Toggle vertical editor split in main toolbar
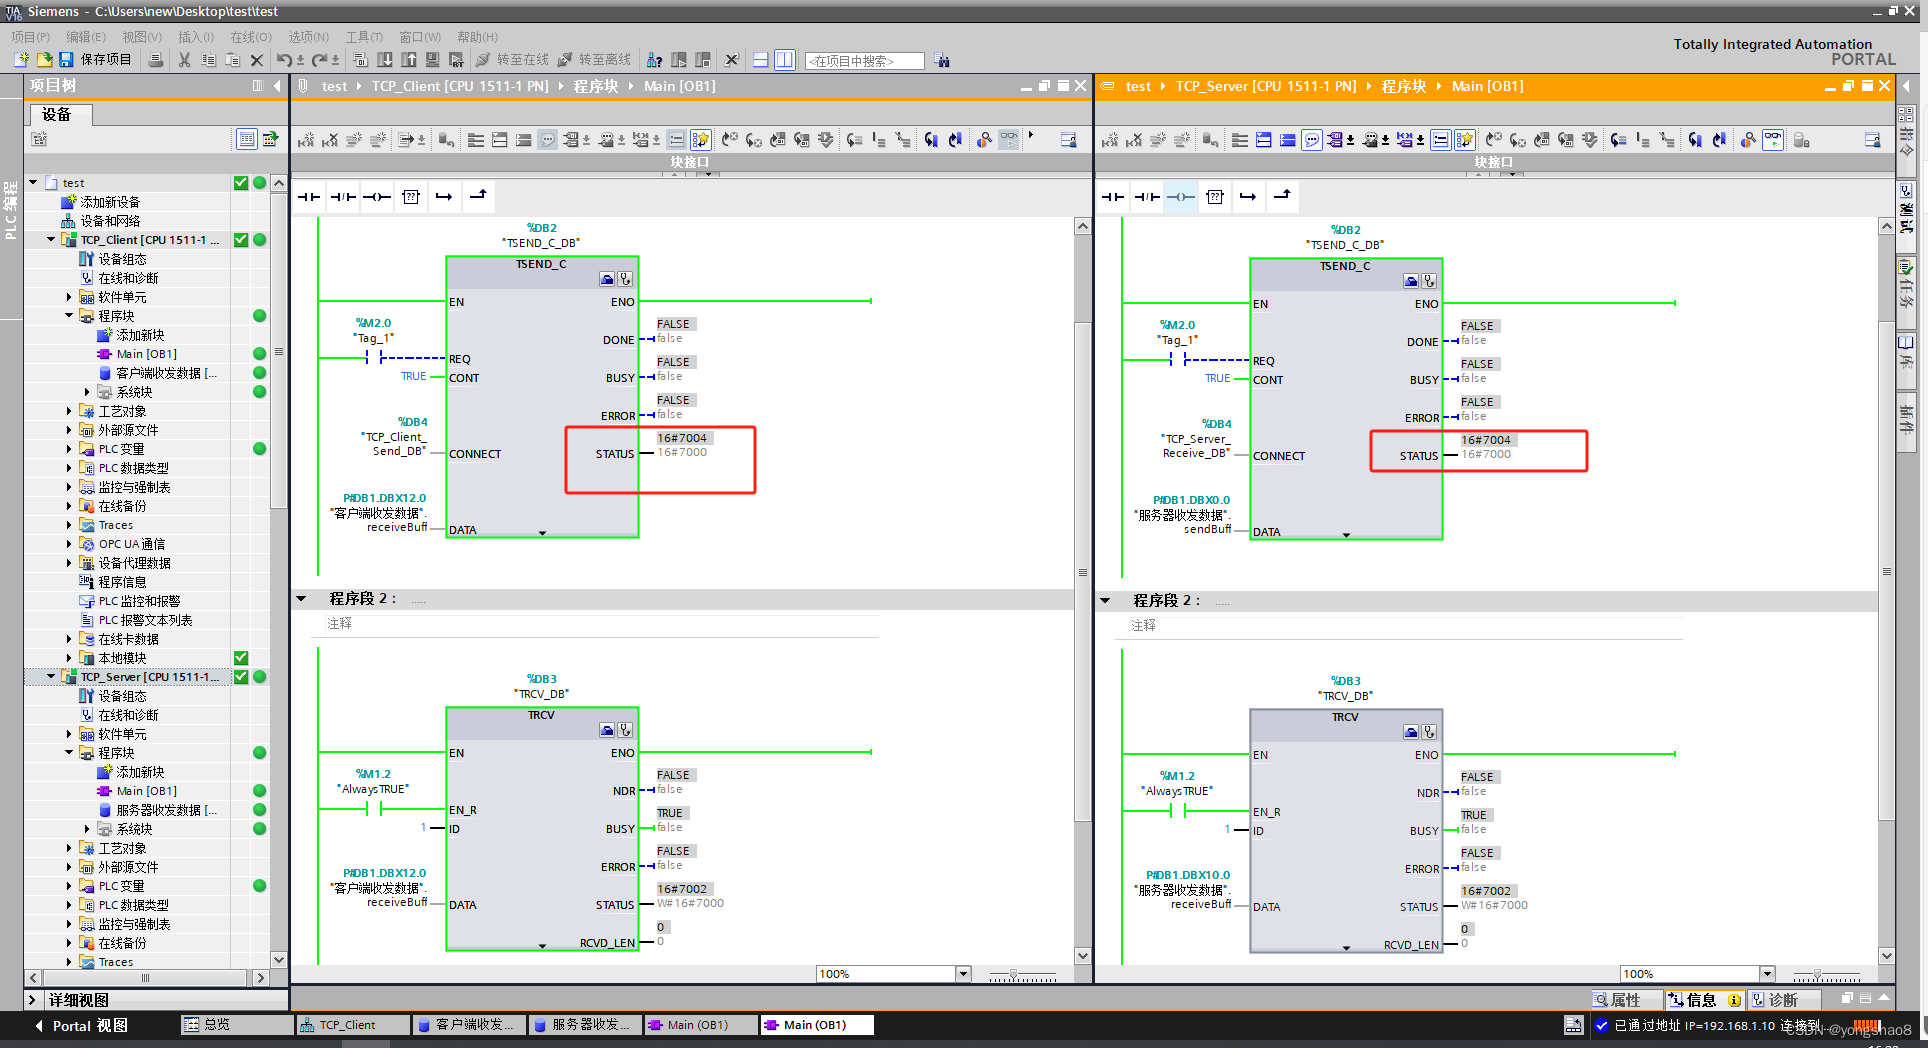The height and width of the screenshot is (1048, 1928). pyautogui.click(x=785, y=60)
